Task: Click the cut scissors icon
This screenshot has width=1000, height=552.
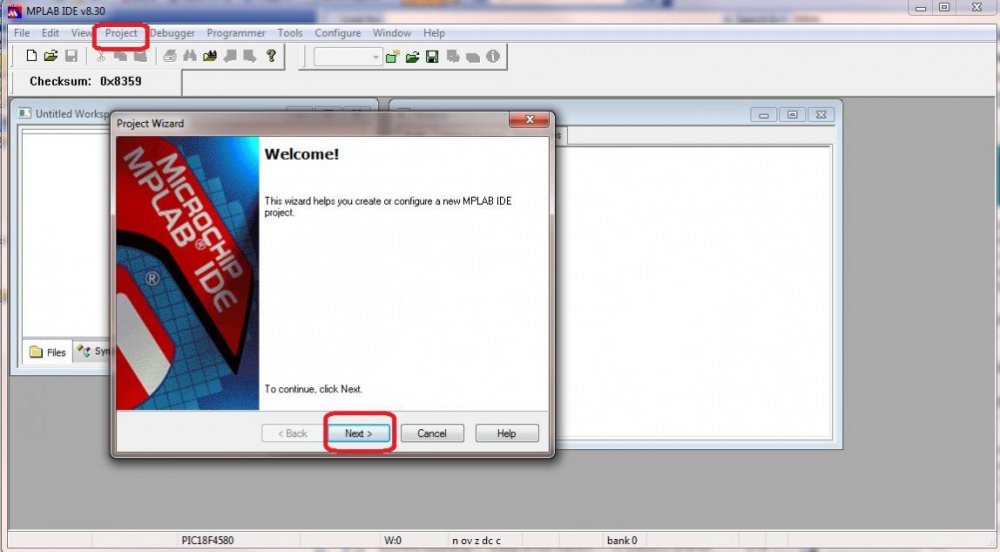Action: 101,56
